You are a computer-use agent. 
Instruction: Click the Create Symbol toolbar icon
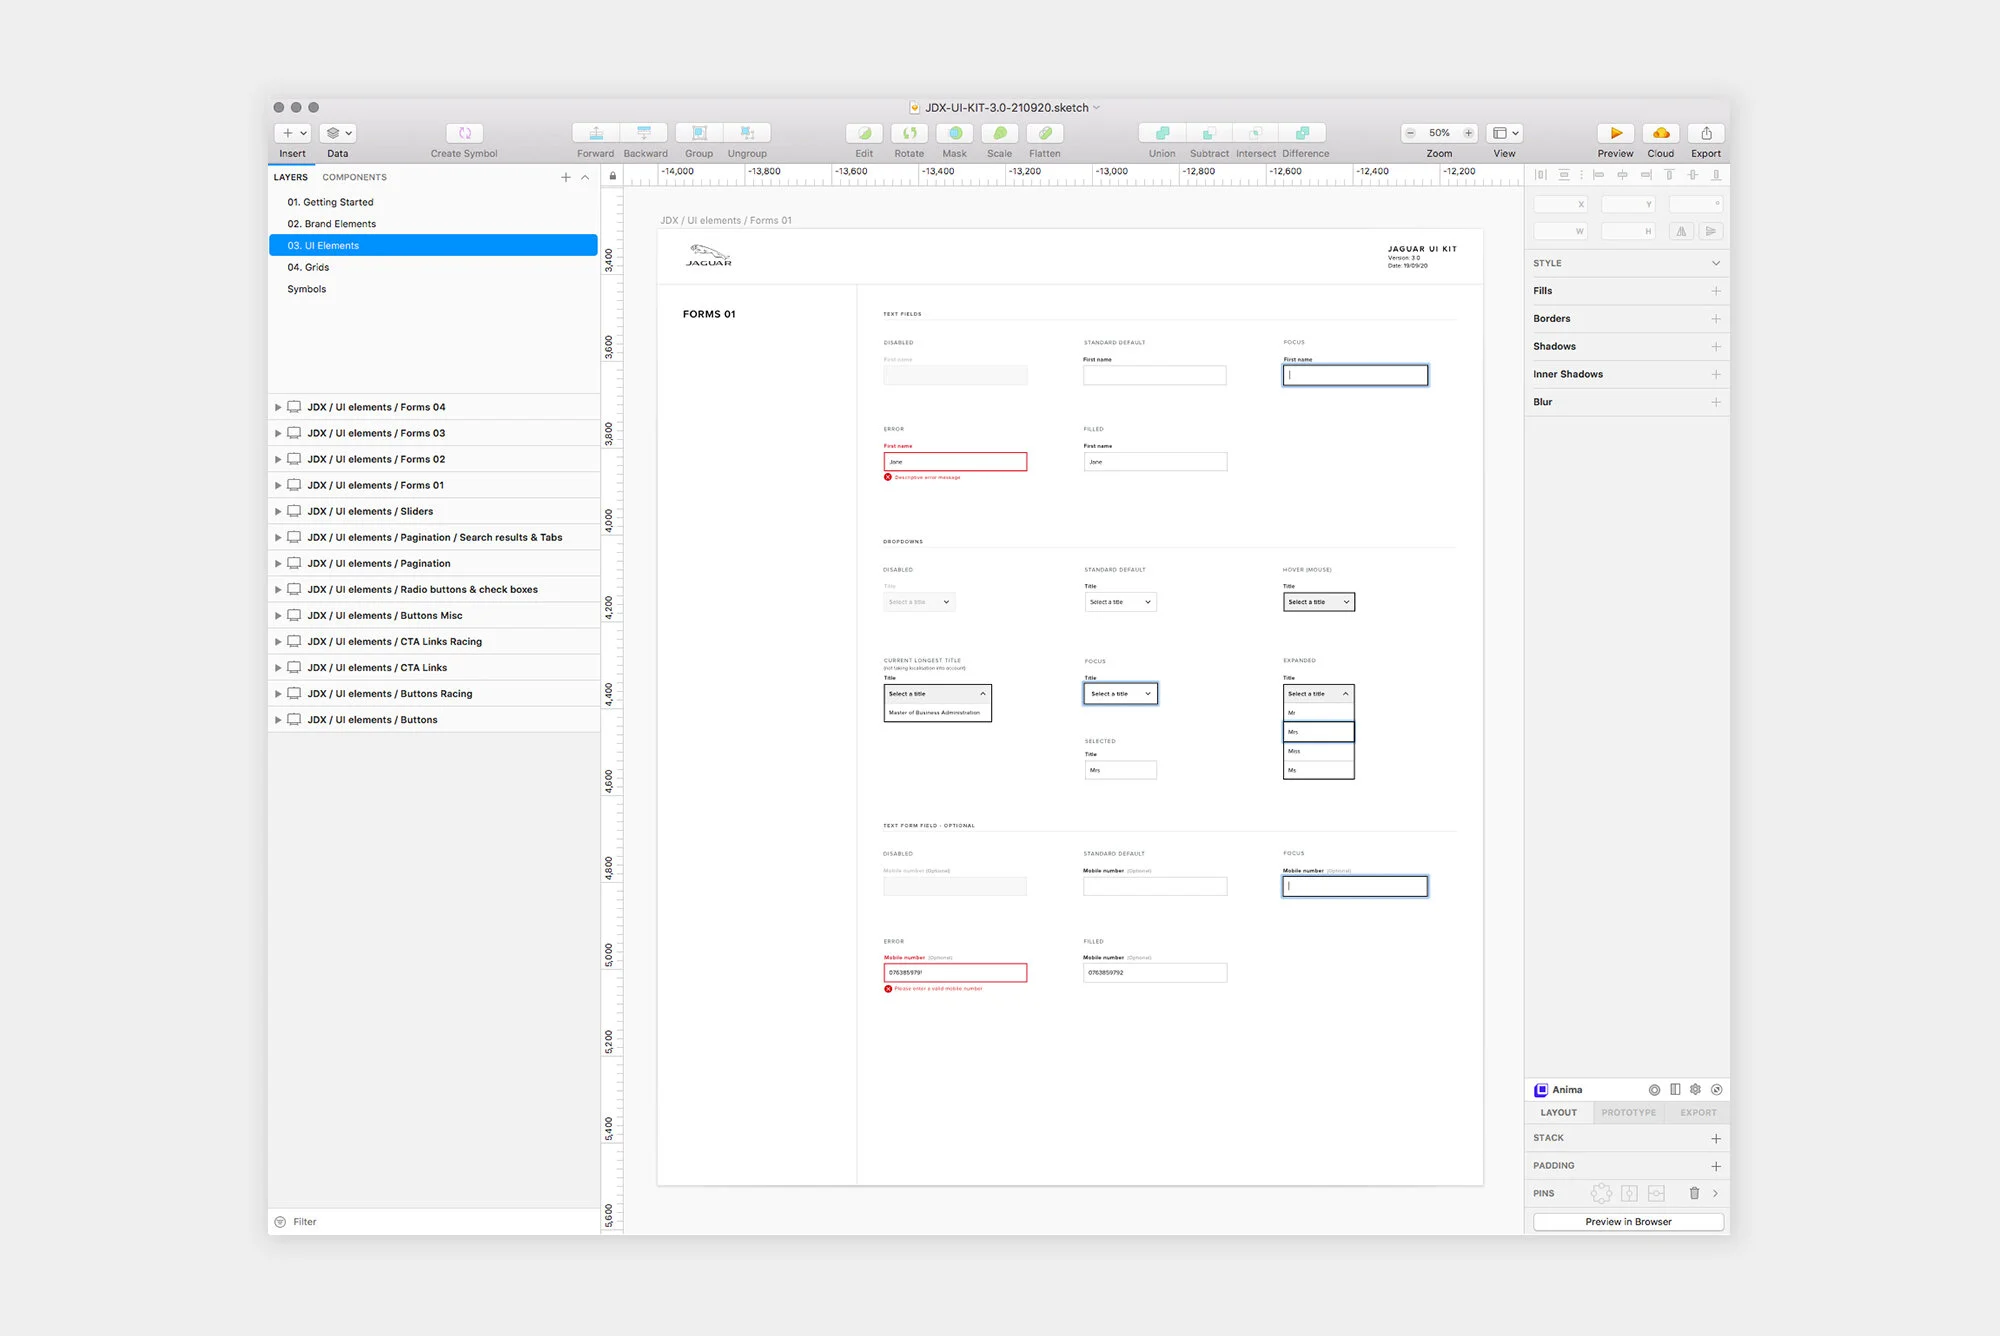tap(464, 133)
